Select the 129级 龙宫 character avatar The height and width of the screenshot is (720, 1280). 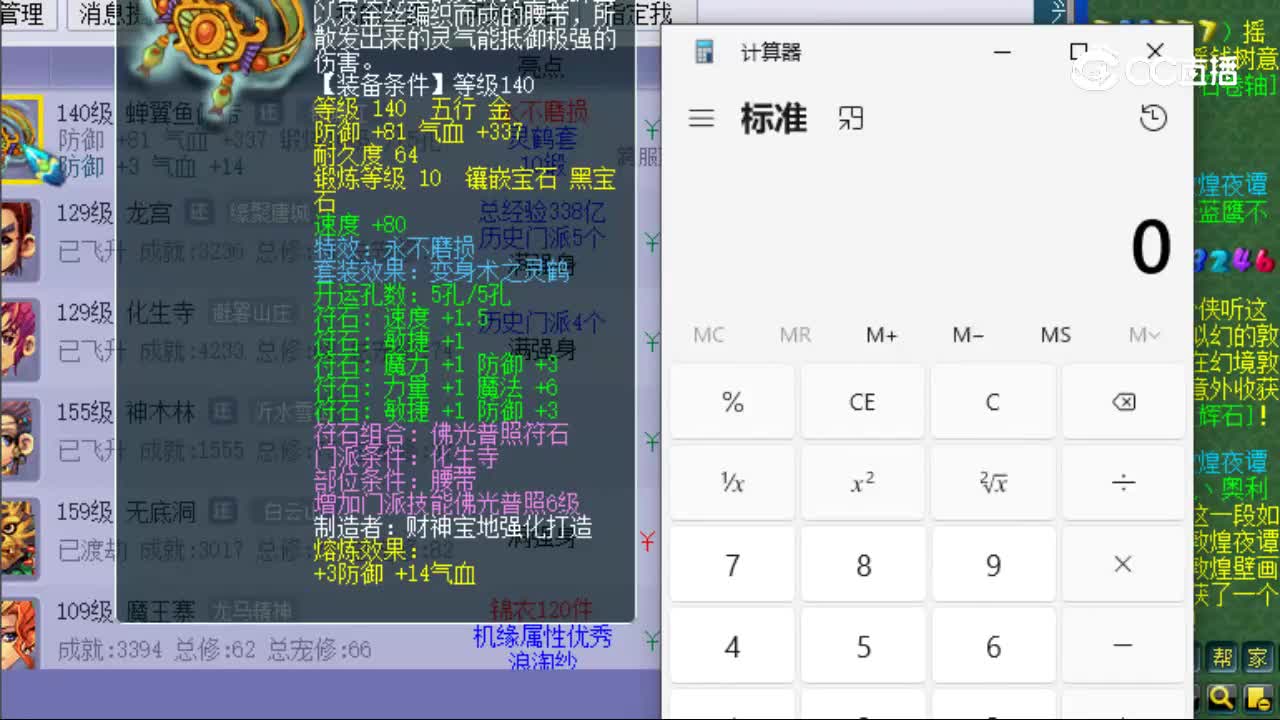(18, 238)
